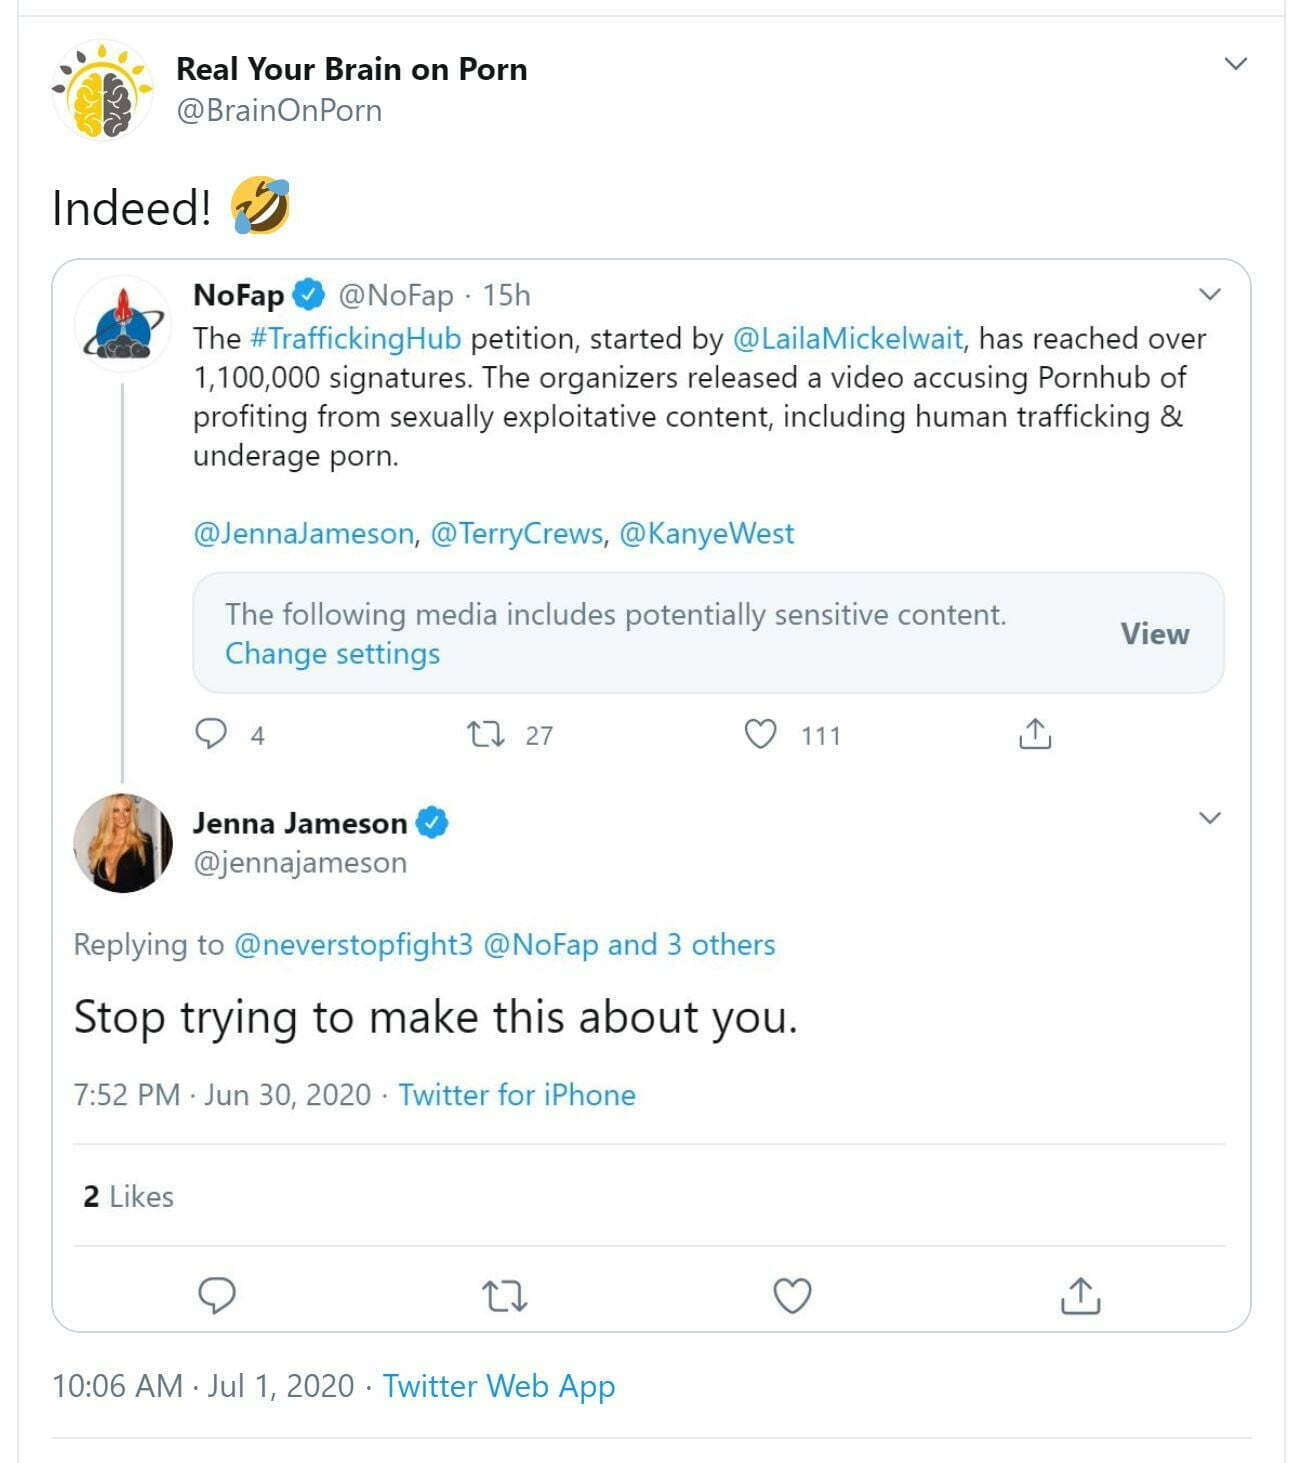Screen dimensions: 1297x1463
Task: View the hidden sensitive media
Action: (x=1154, y=634)
